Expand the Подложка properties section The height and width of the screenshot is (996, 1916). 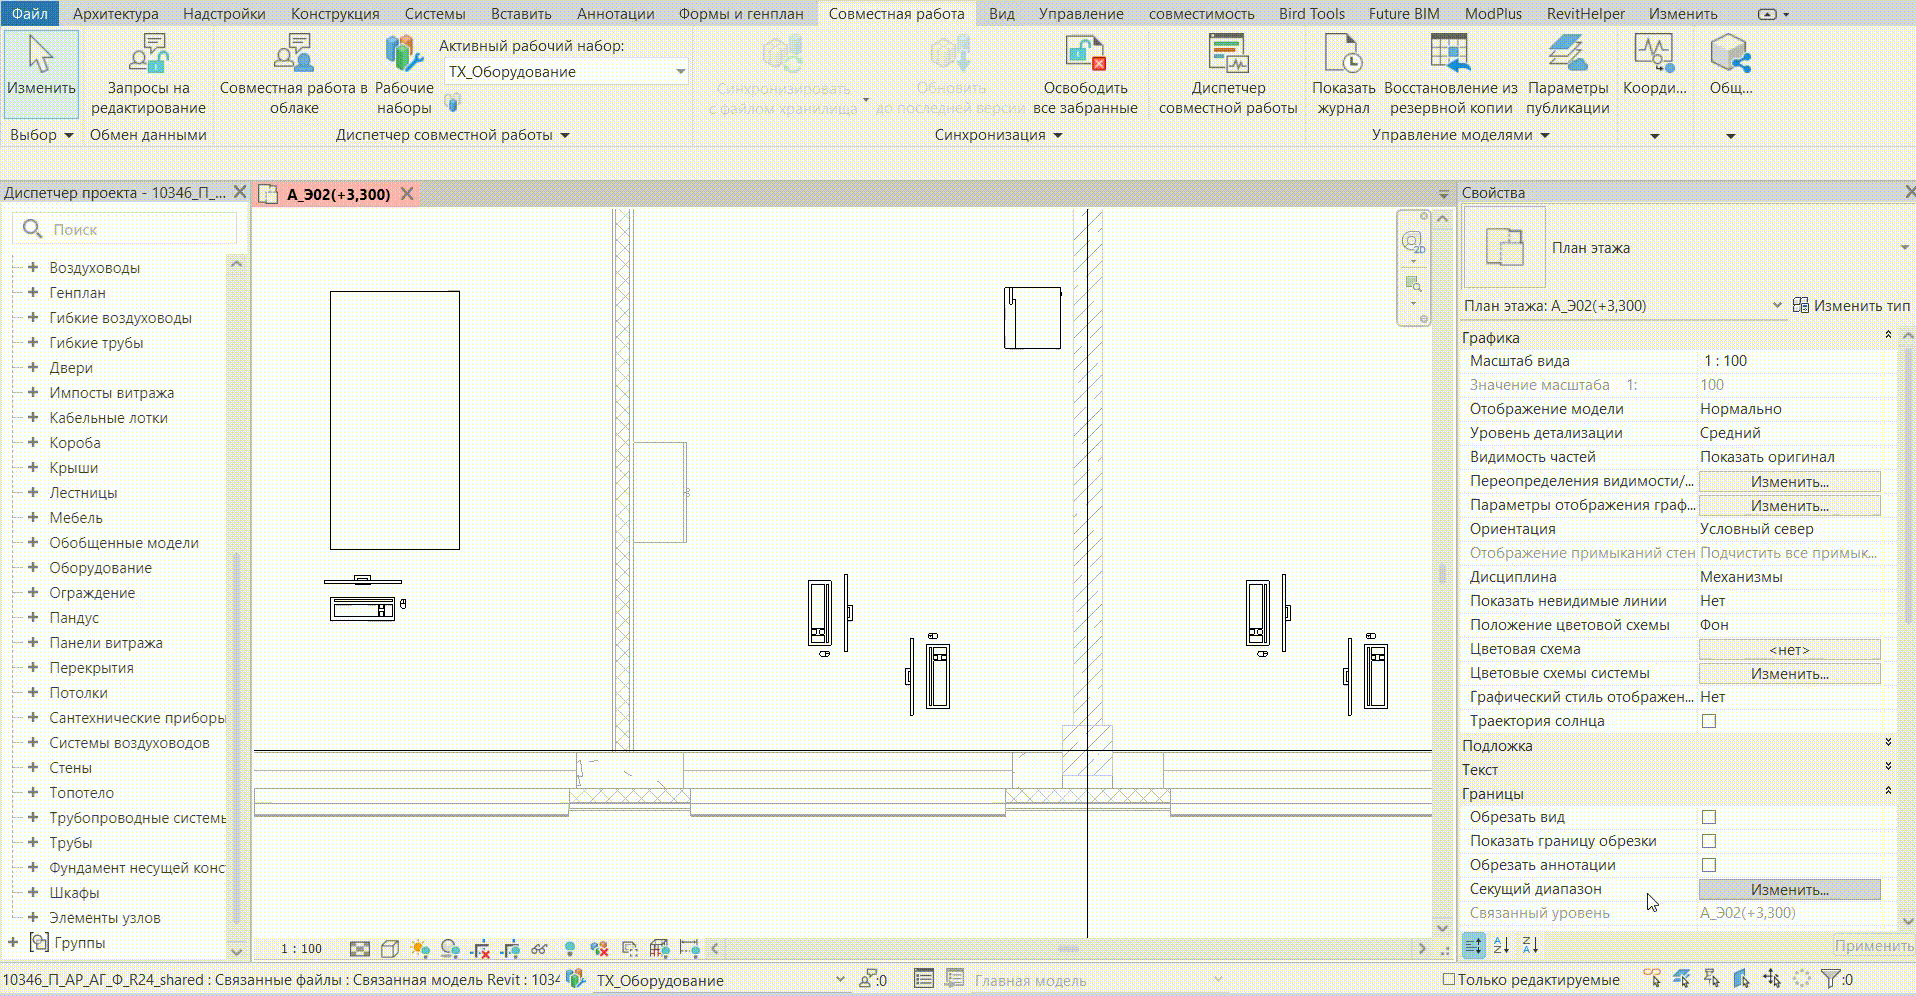[x=1677, y=745]
